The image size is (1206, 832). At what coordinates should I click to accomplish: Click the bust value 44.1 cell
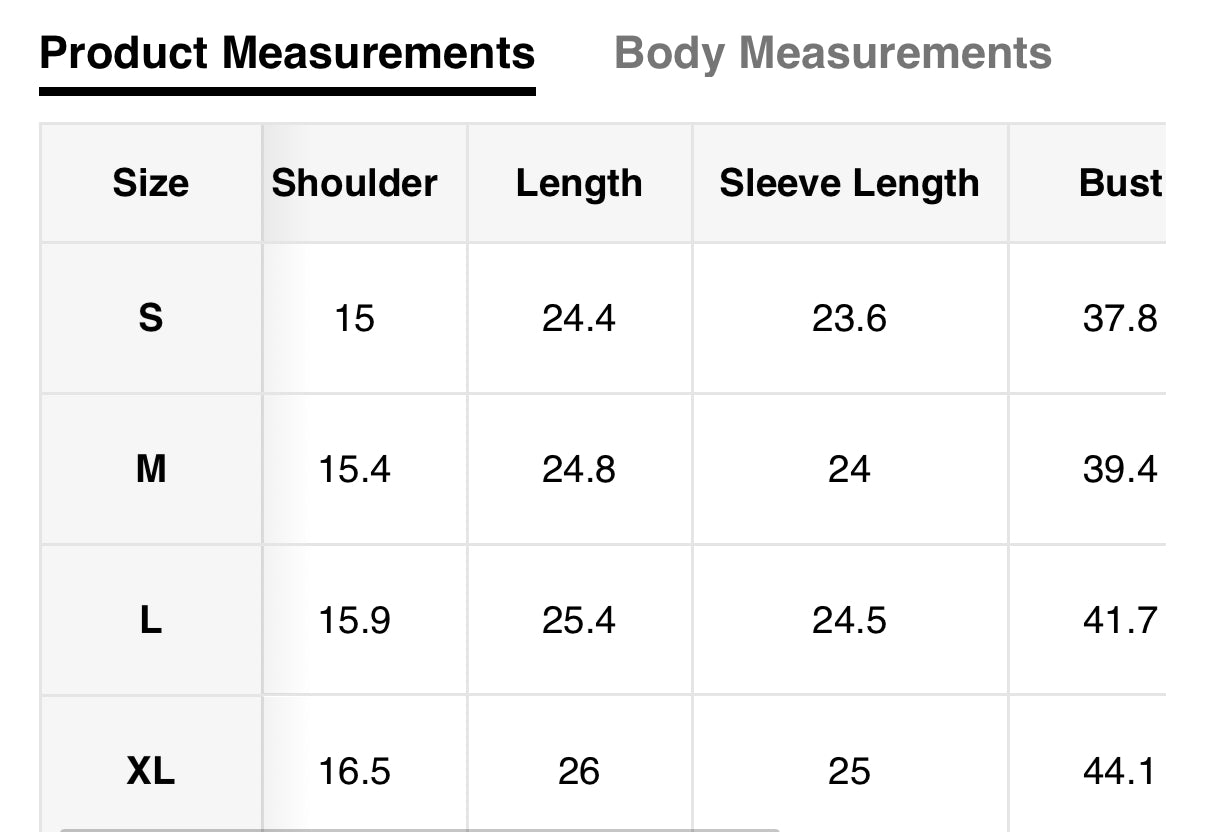point(1119,771)
